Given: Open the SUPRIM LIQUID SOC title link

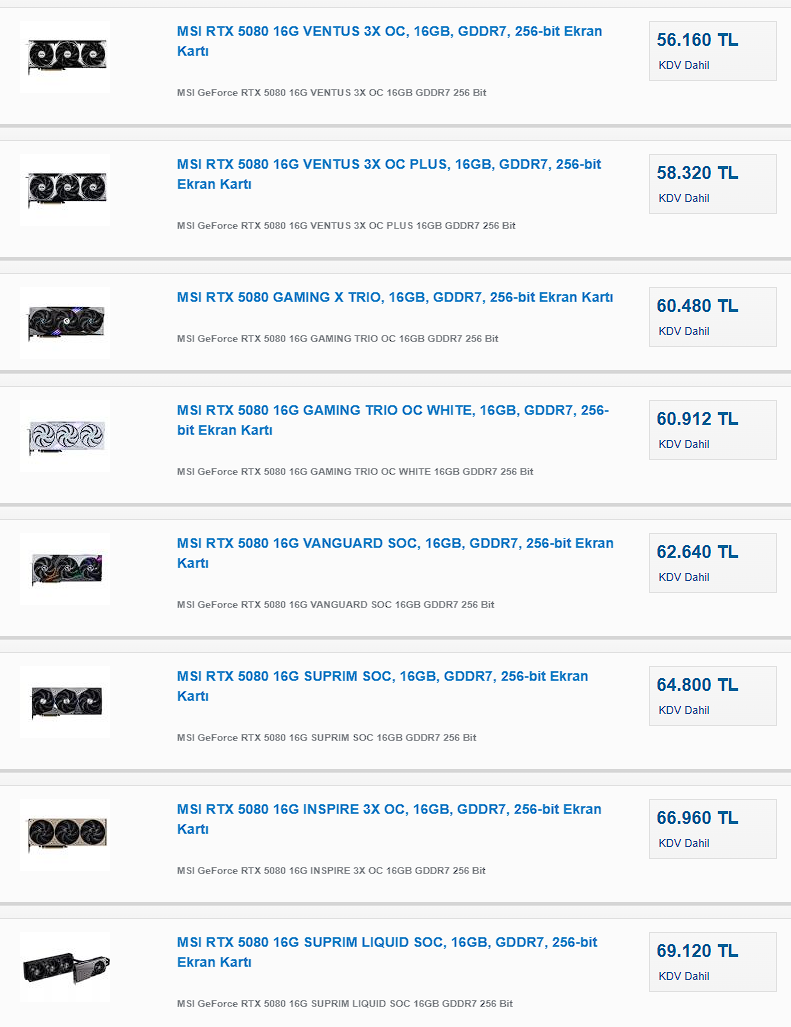Looking at the screenshot, I should [x=387, y=952].
